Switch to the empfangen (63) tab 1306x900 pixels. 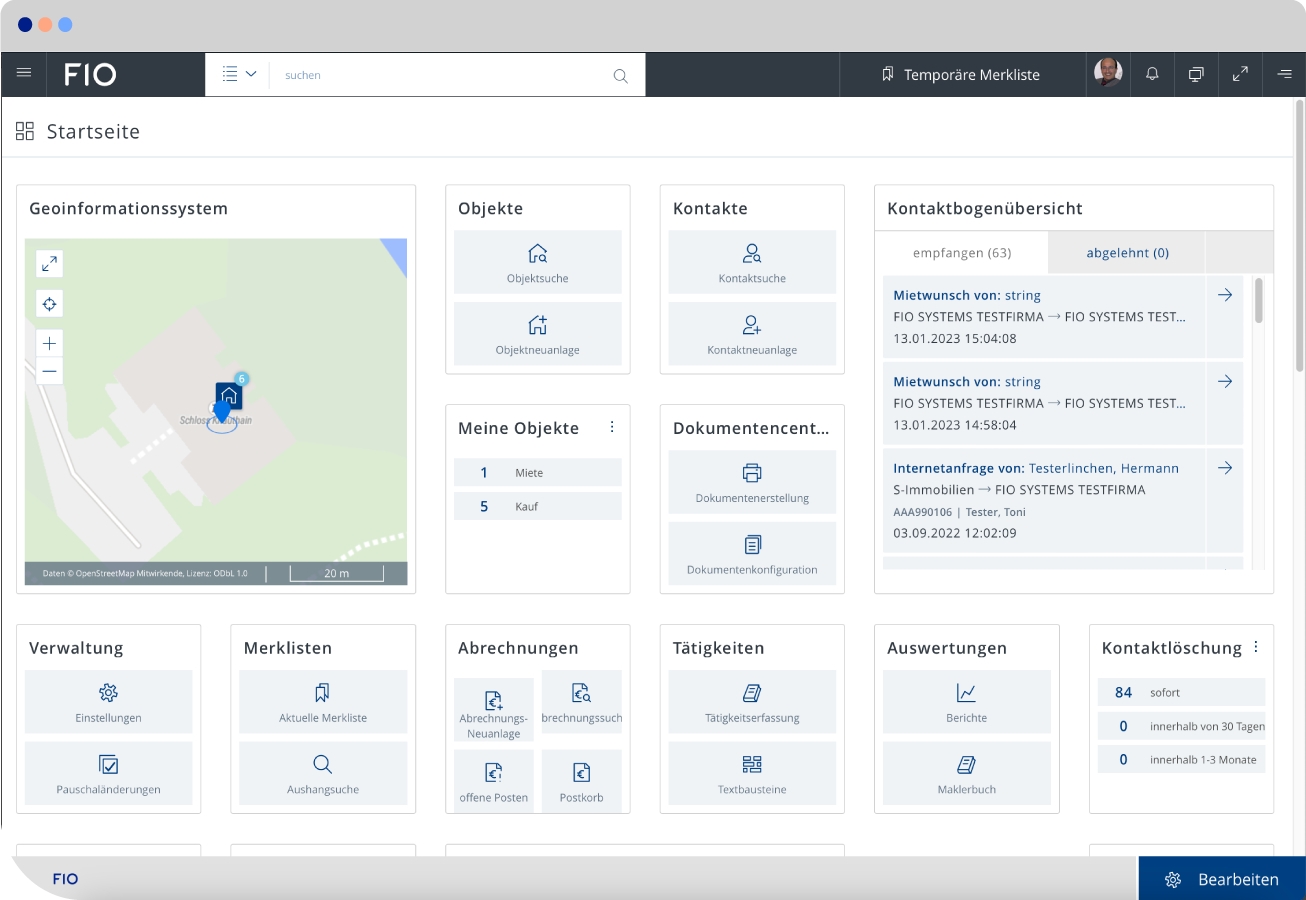click(x=962, y=253)
